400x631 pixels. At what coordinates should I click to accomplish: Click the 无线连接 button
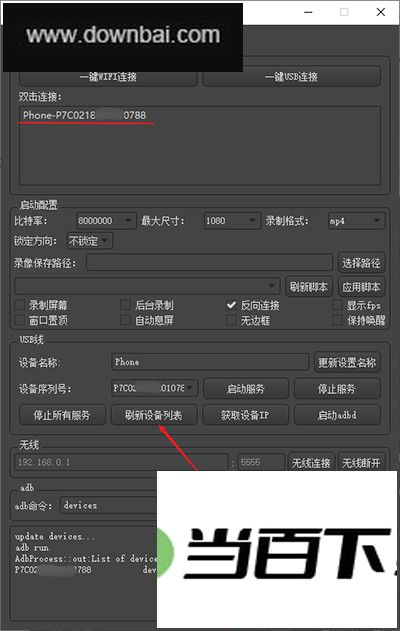pyautogui.click(x=311, y=462)
